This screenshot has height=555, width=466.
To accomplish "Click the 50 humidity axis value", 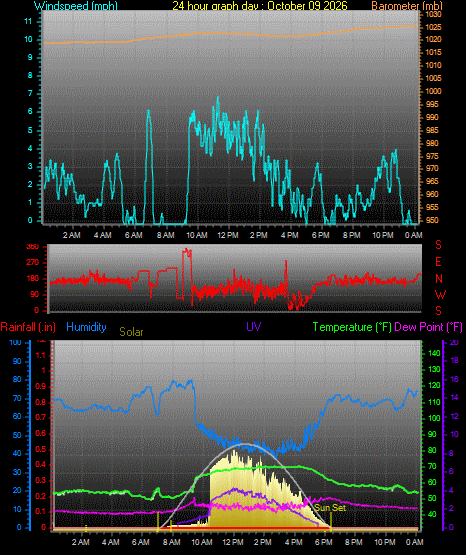I will (17, 435).
